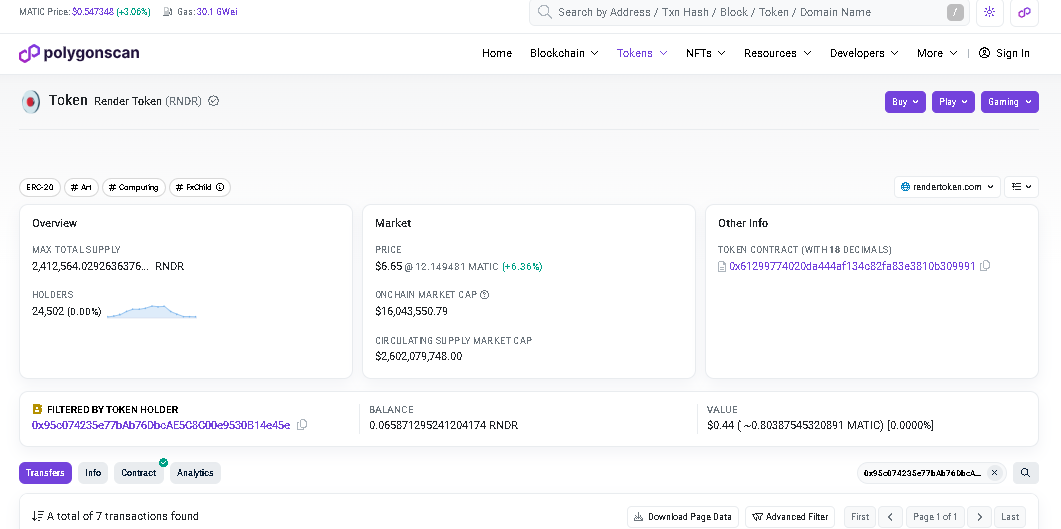The image size is (1061, 529).
Task: Open the Developers dropdown menu
Action: point(864,53)
